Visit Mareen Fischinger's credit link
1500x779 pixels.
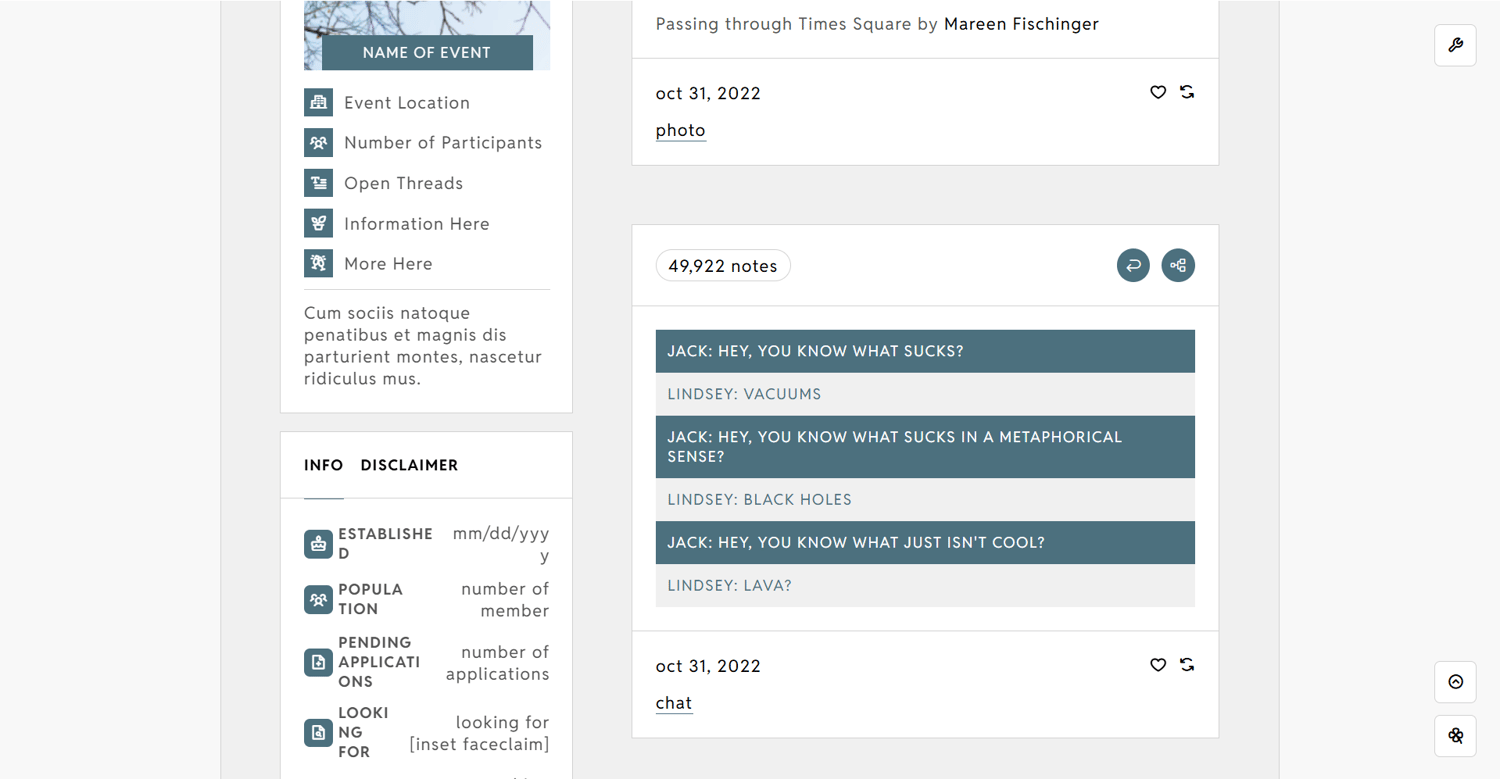1021,24
